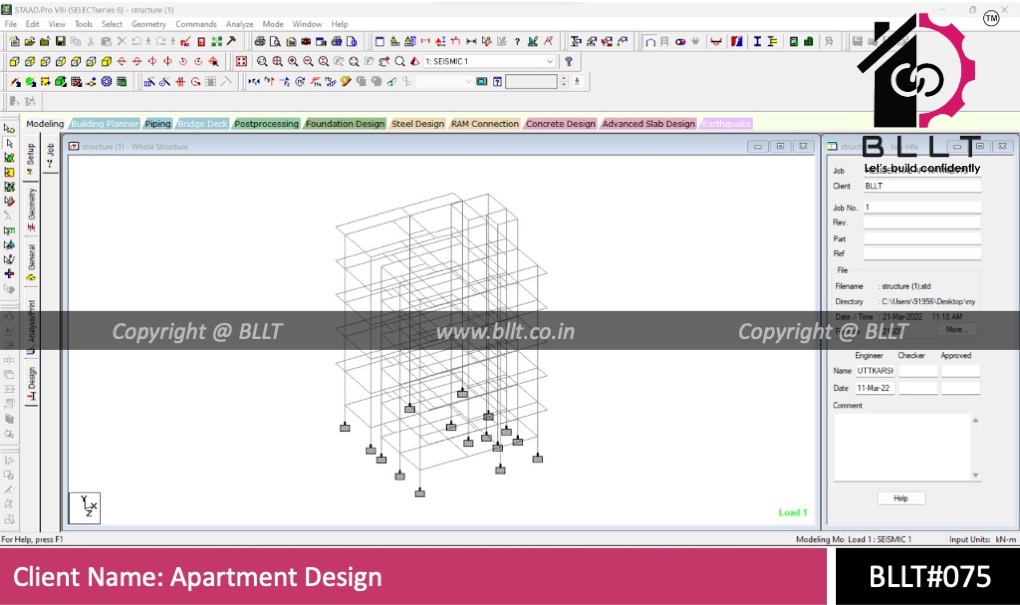Image resolution: width=1020 pixels, height=605 pixels.
Task: Open the vertical Design page tab
Action: click(31, 384)
